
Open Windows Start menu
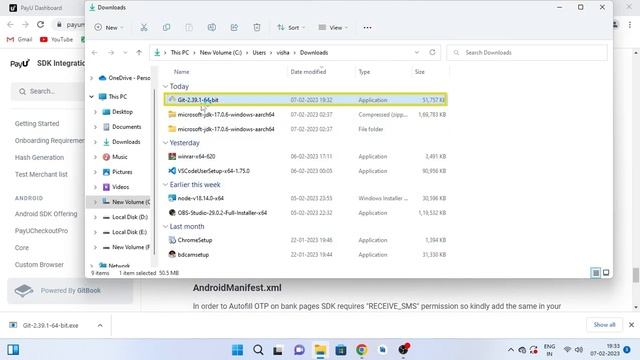(x=238, y=350)
